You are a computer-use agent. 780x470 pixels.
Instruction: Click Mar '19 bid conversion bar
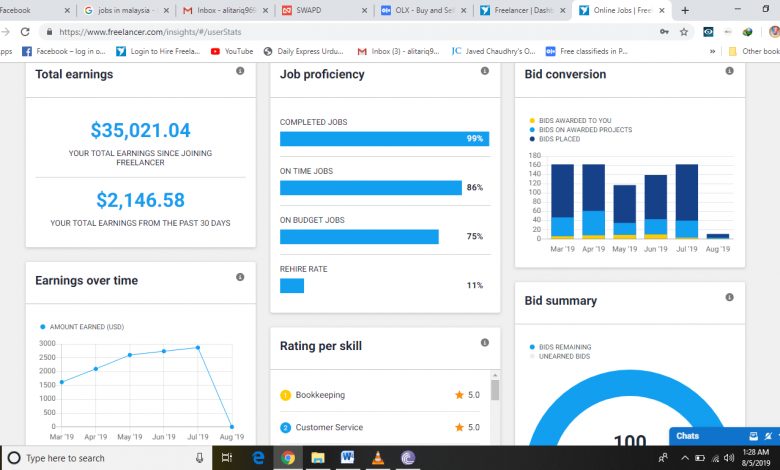(x=563, y=201)
